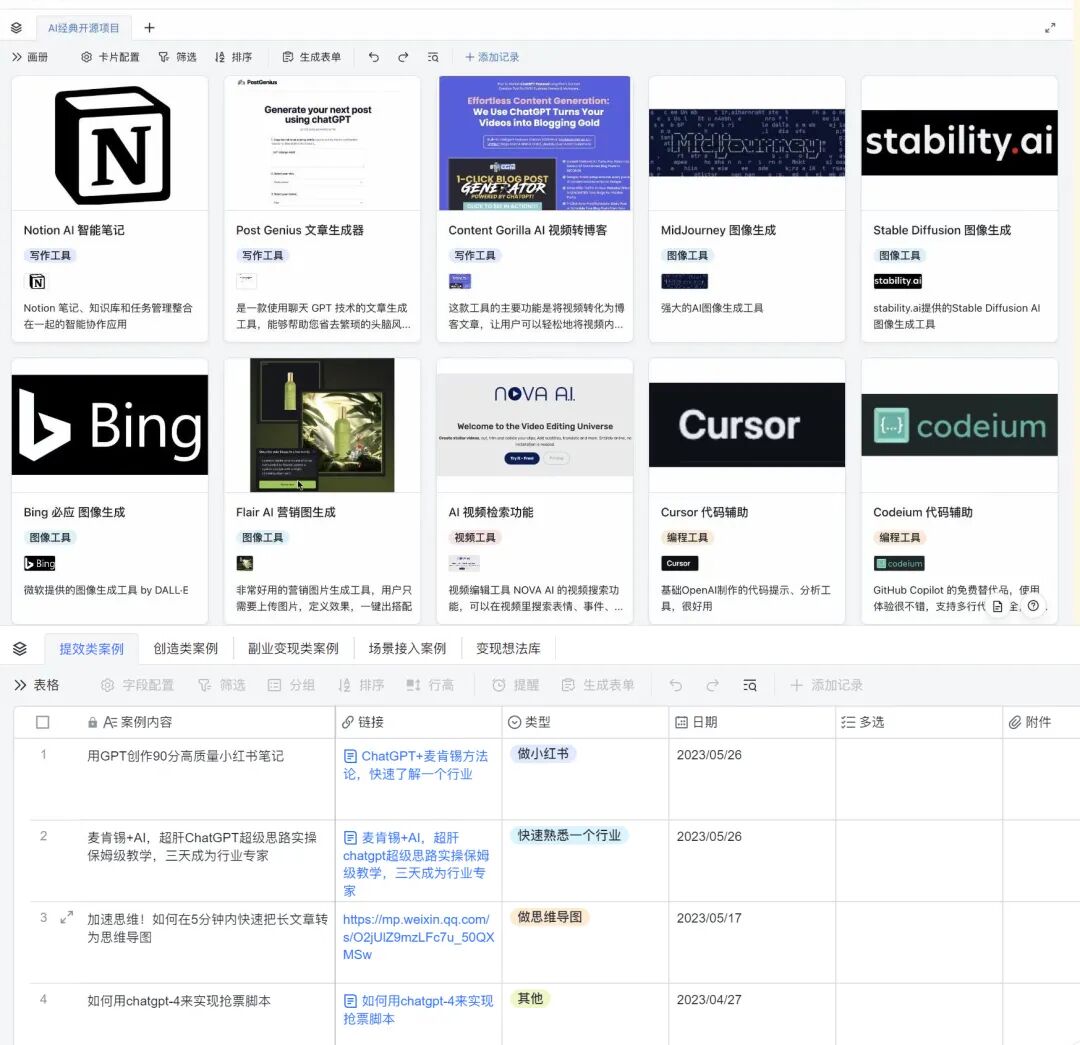Expand the 画册 view switcher
The width and height of the screenshot is (1080, 1045).
point(30,57)
